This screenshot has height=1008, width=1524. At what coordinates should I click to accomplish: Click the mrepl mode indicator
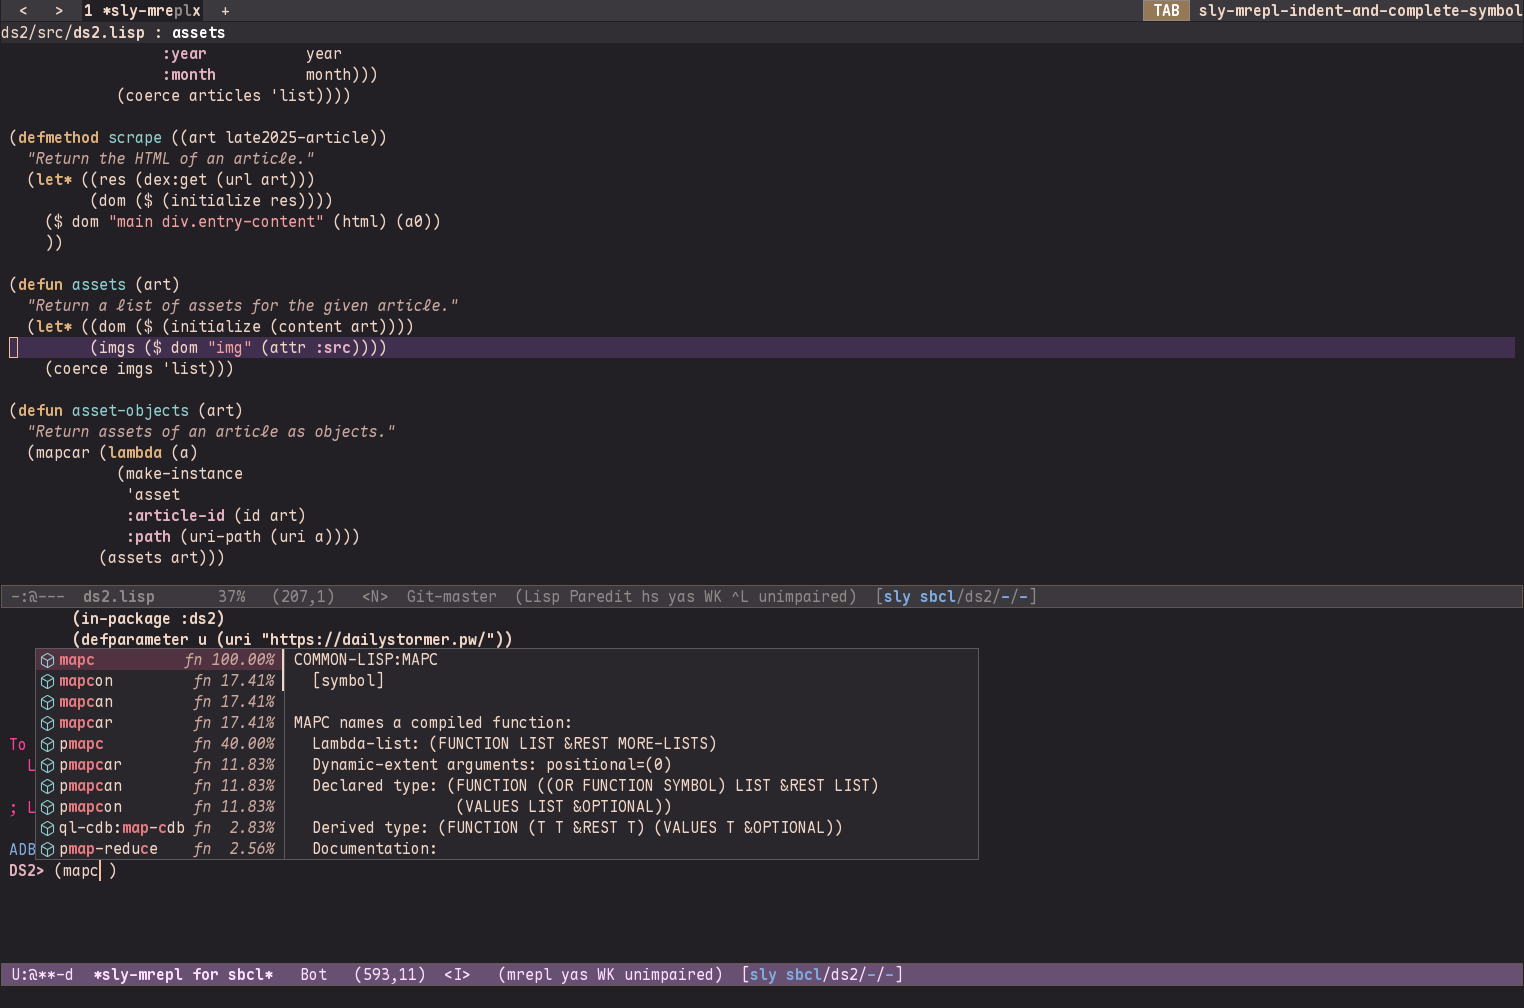(529, 975)
